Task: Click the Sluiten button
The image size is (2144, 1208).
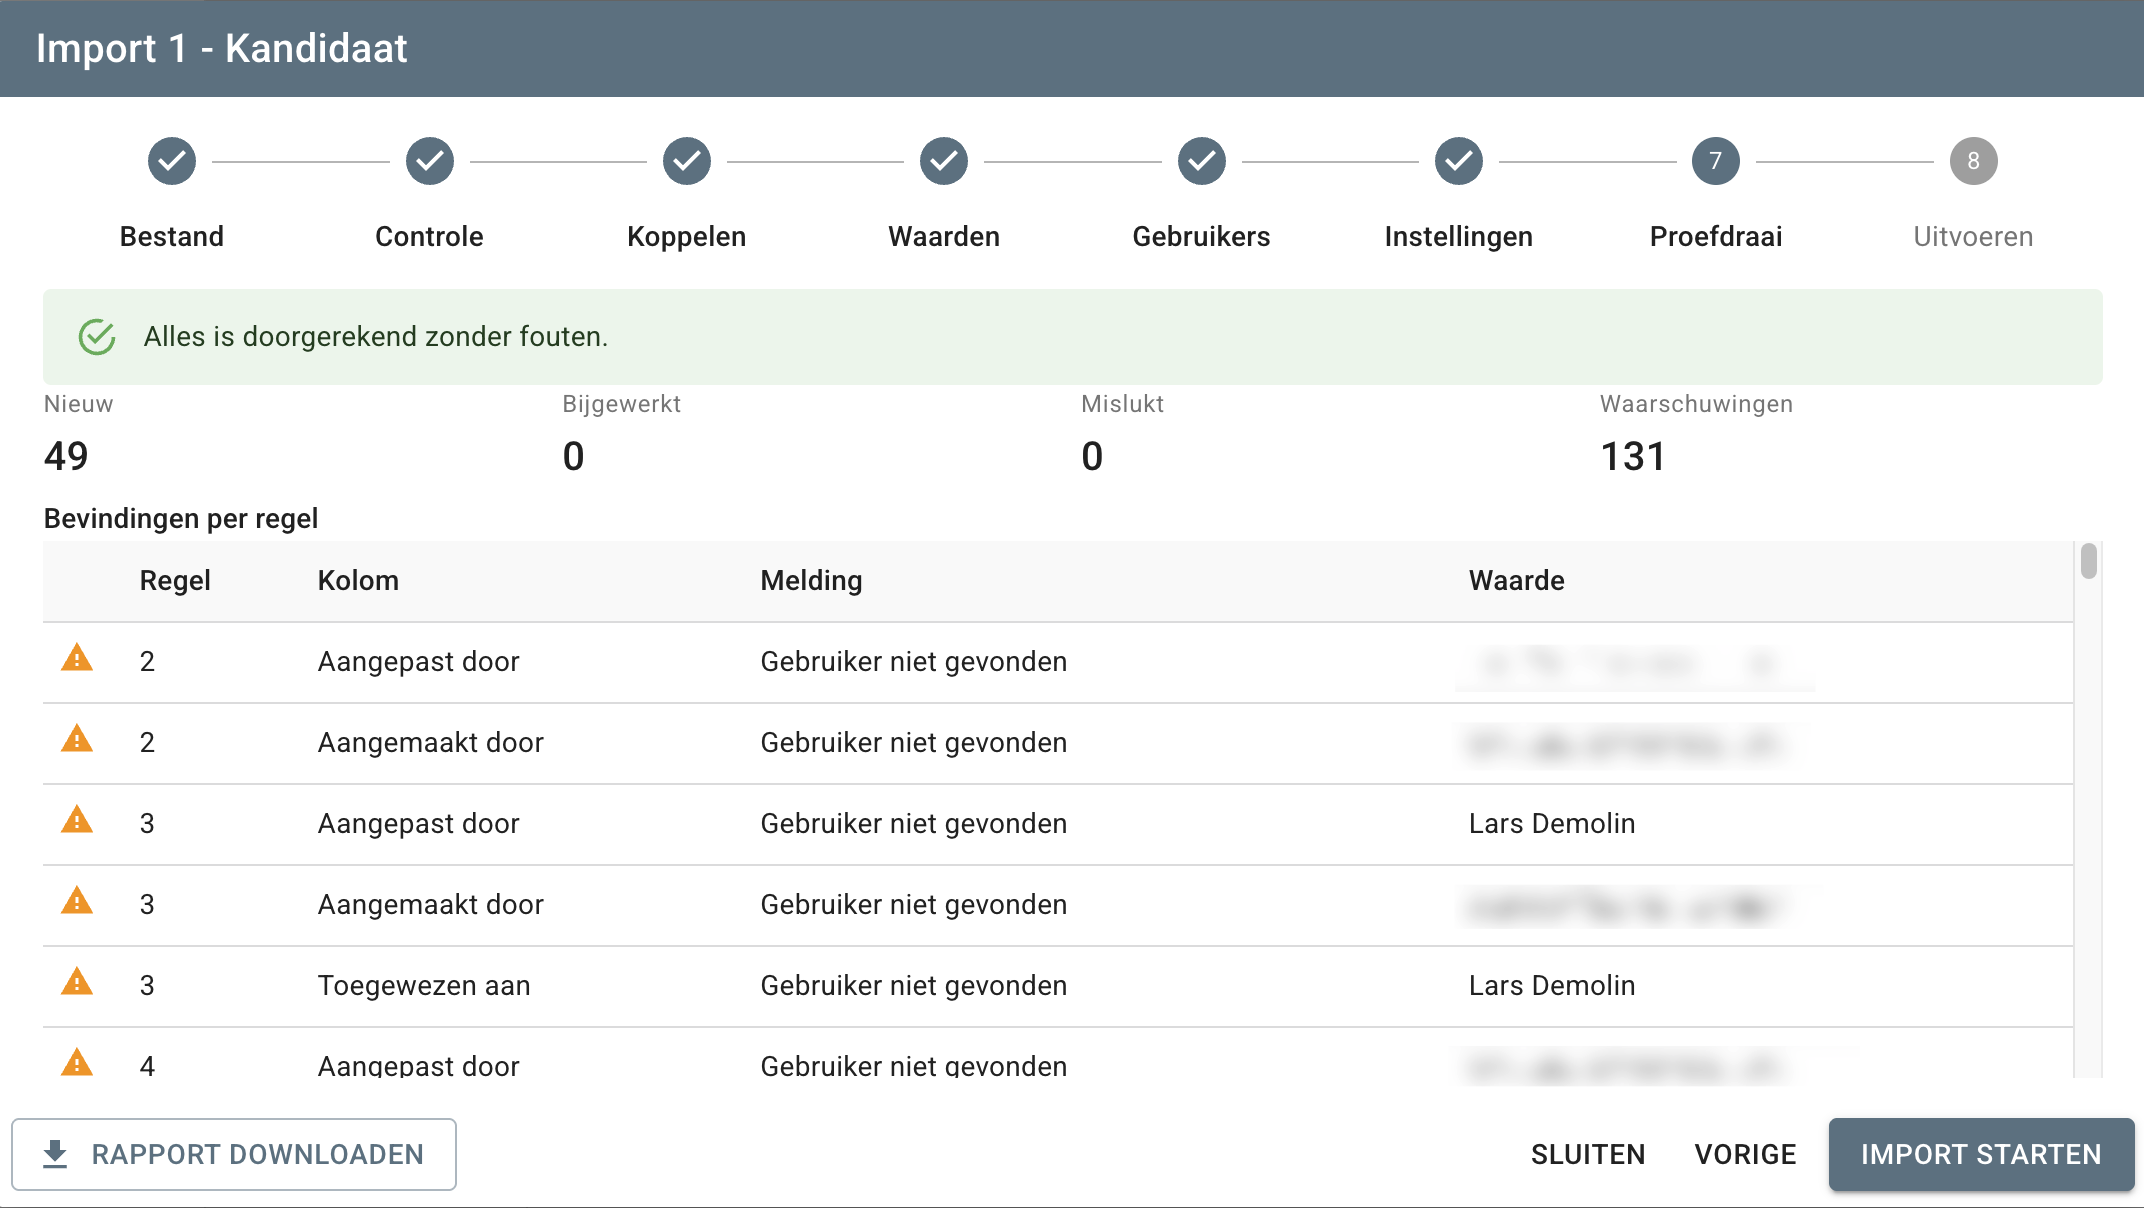Action: click(x=1588, y=1154)
